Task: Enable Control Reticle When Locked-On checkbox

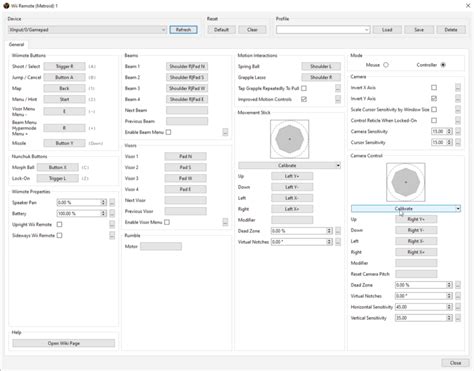Action: click(x=434, y=120)
